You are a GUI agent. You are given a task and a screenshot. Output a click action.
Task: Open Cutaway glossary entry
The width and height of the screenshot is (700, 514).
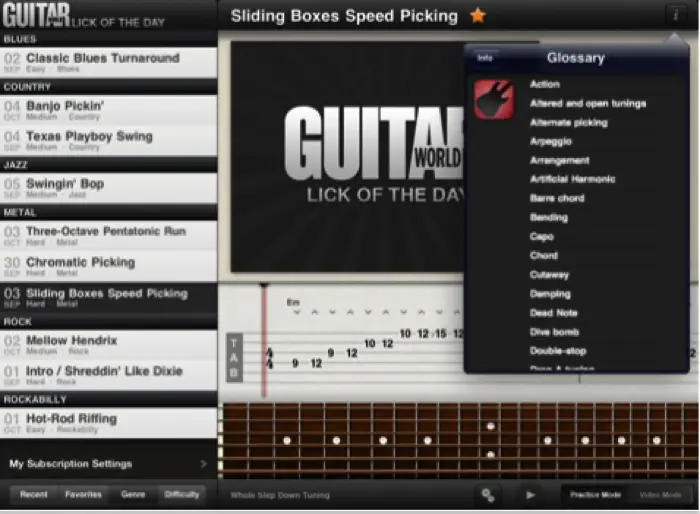549,275
